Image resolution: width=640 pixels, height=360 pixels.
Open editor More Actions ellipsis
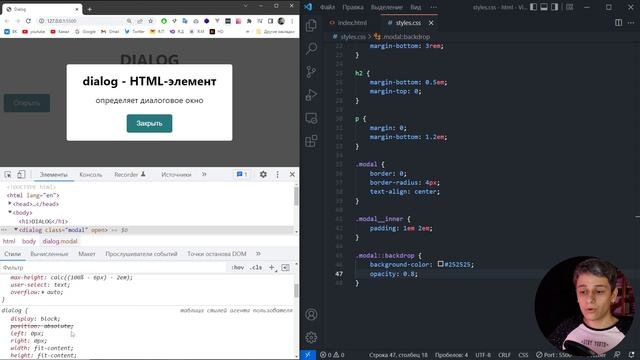pos(631,23)
